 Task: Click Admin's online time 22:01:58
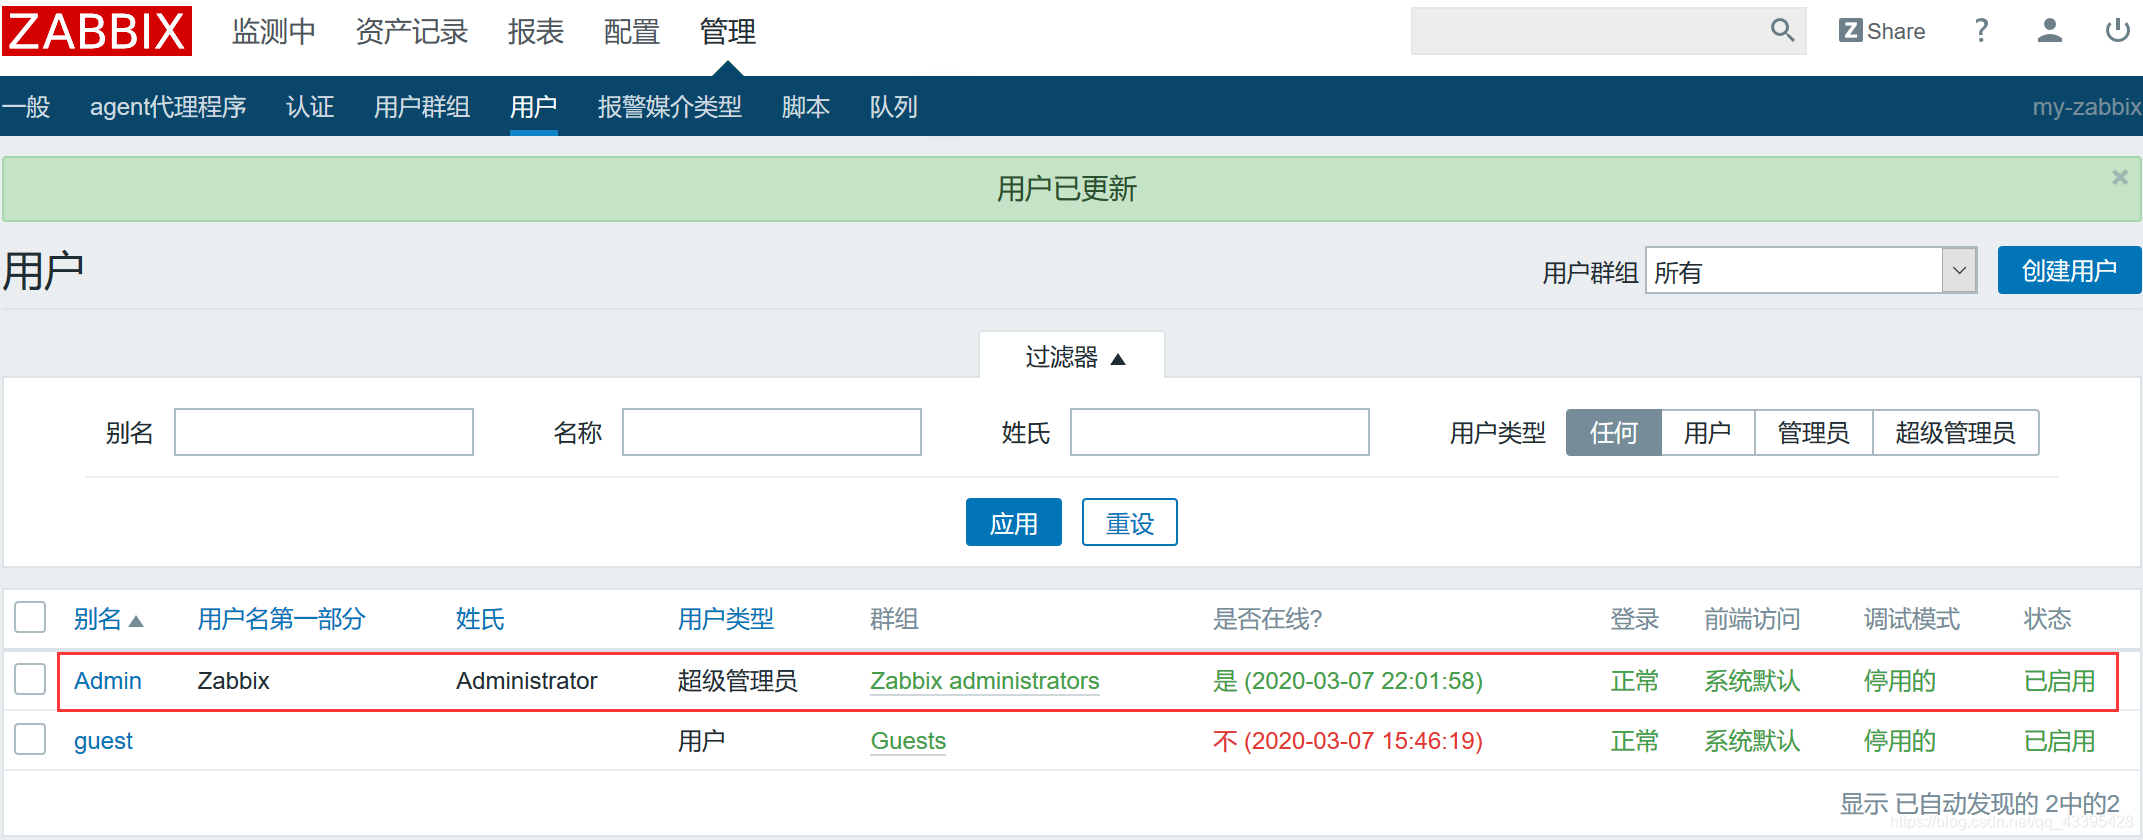point(1348,681)
